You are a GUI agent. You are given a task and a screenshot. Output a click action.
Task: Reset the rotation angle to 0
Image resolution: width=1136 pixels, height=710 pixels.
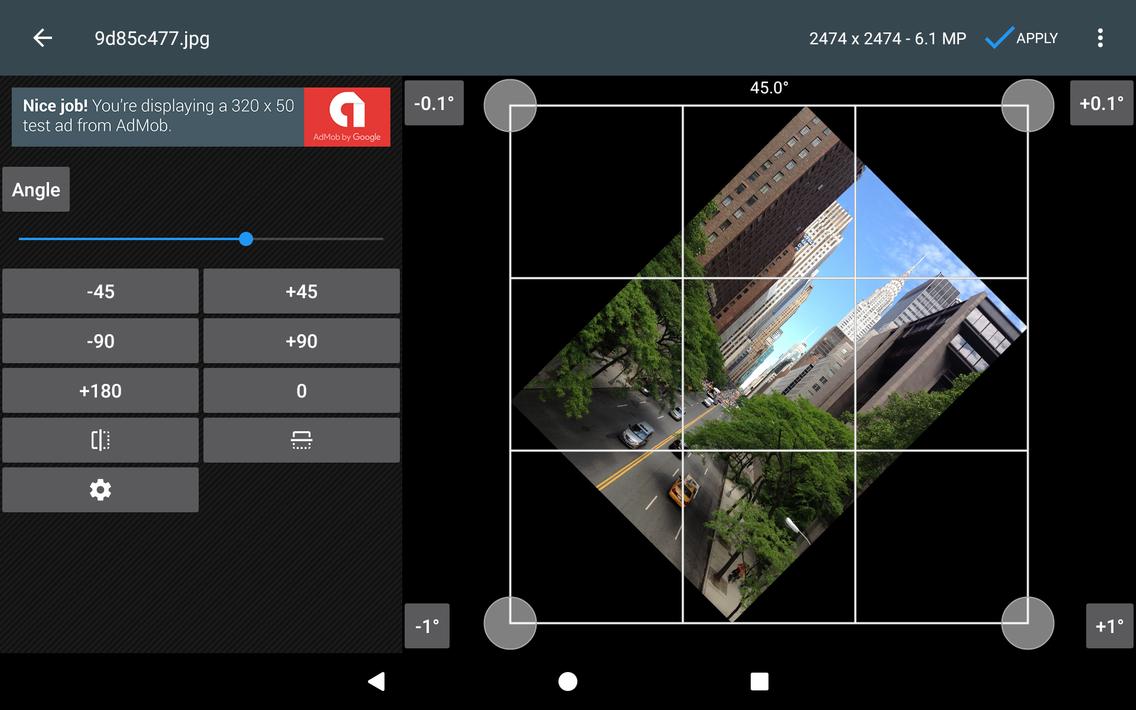(301, 390)
